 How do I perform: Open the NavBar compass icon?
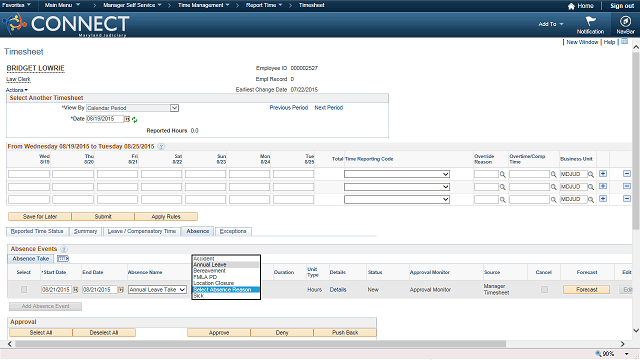[x=625, y=21]
